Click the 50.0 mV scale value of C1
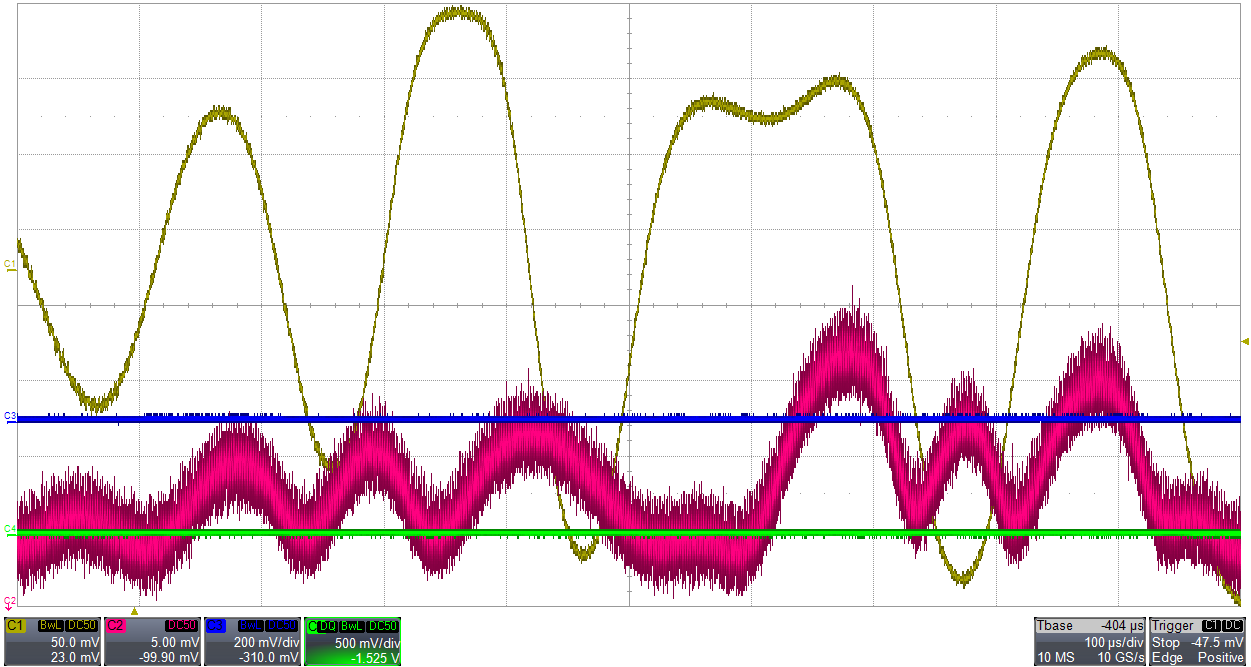This screenshot has height=667, width=1251. (75, 642)
